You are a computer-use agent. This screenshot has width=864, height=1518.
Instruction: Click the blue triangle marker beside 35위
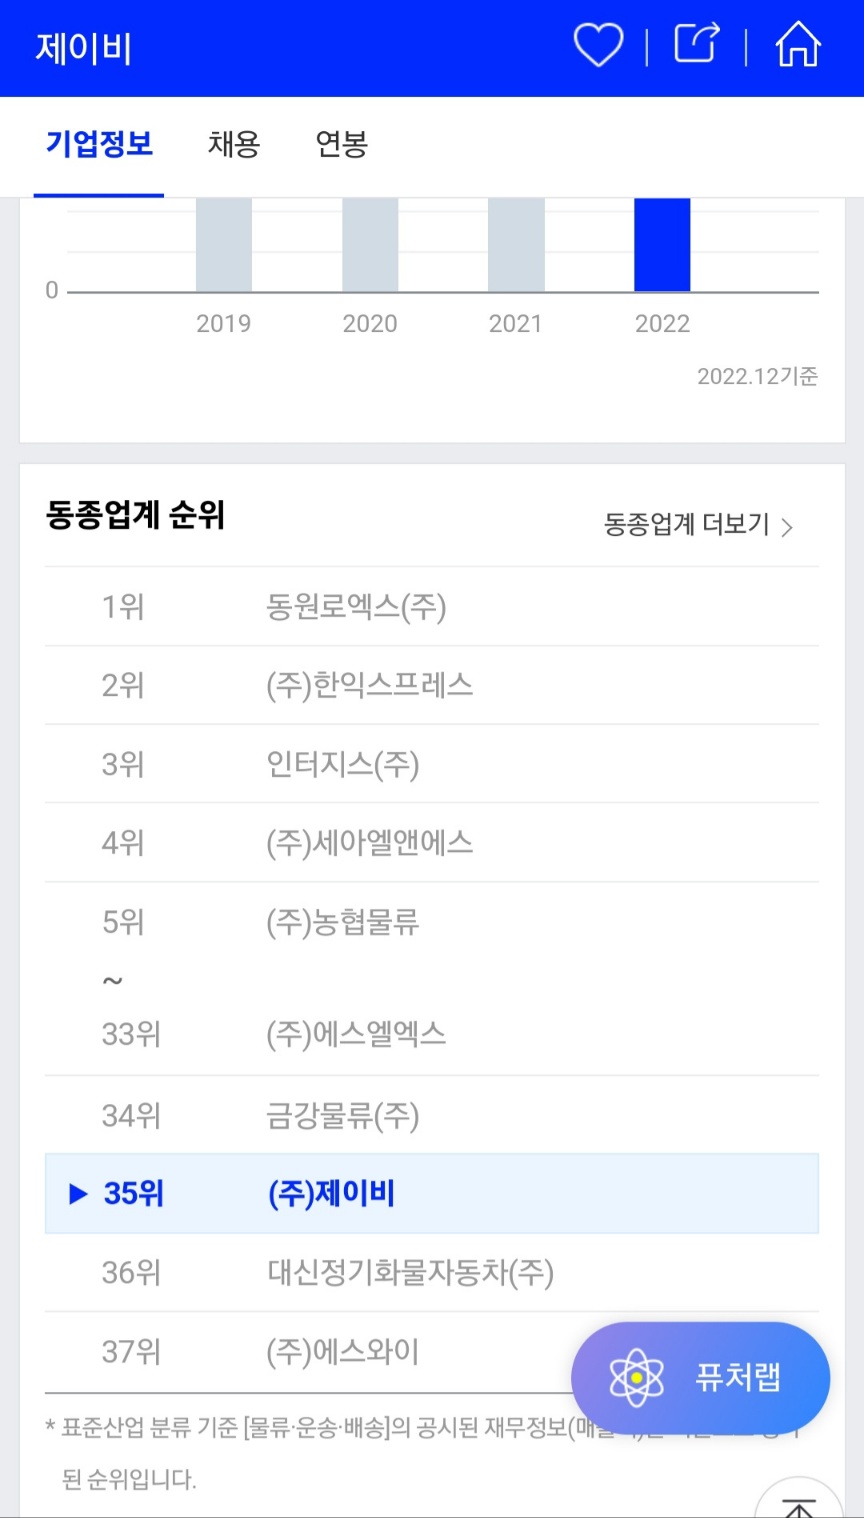78,1194
